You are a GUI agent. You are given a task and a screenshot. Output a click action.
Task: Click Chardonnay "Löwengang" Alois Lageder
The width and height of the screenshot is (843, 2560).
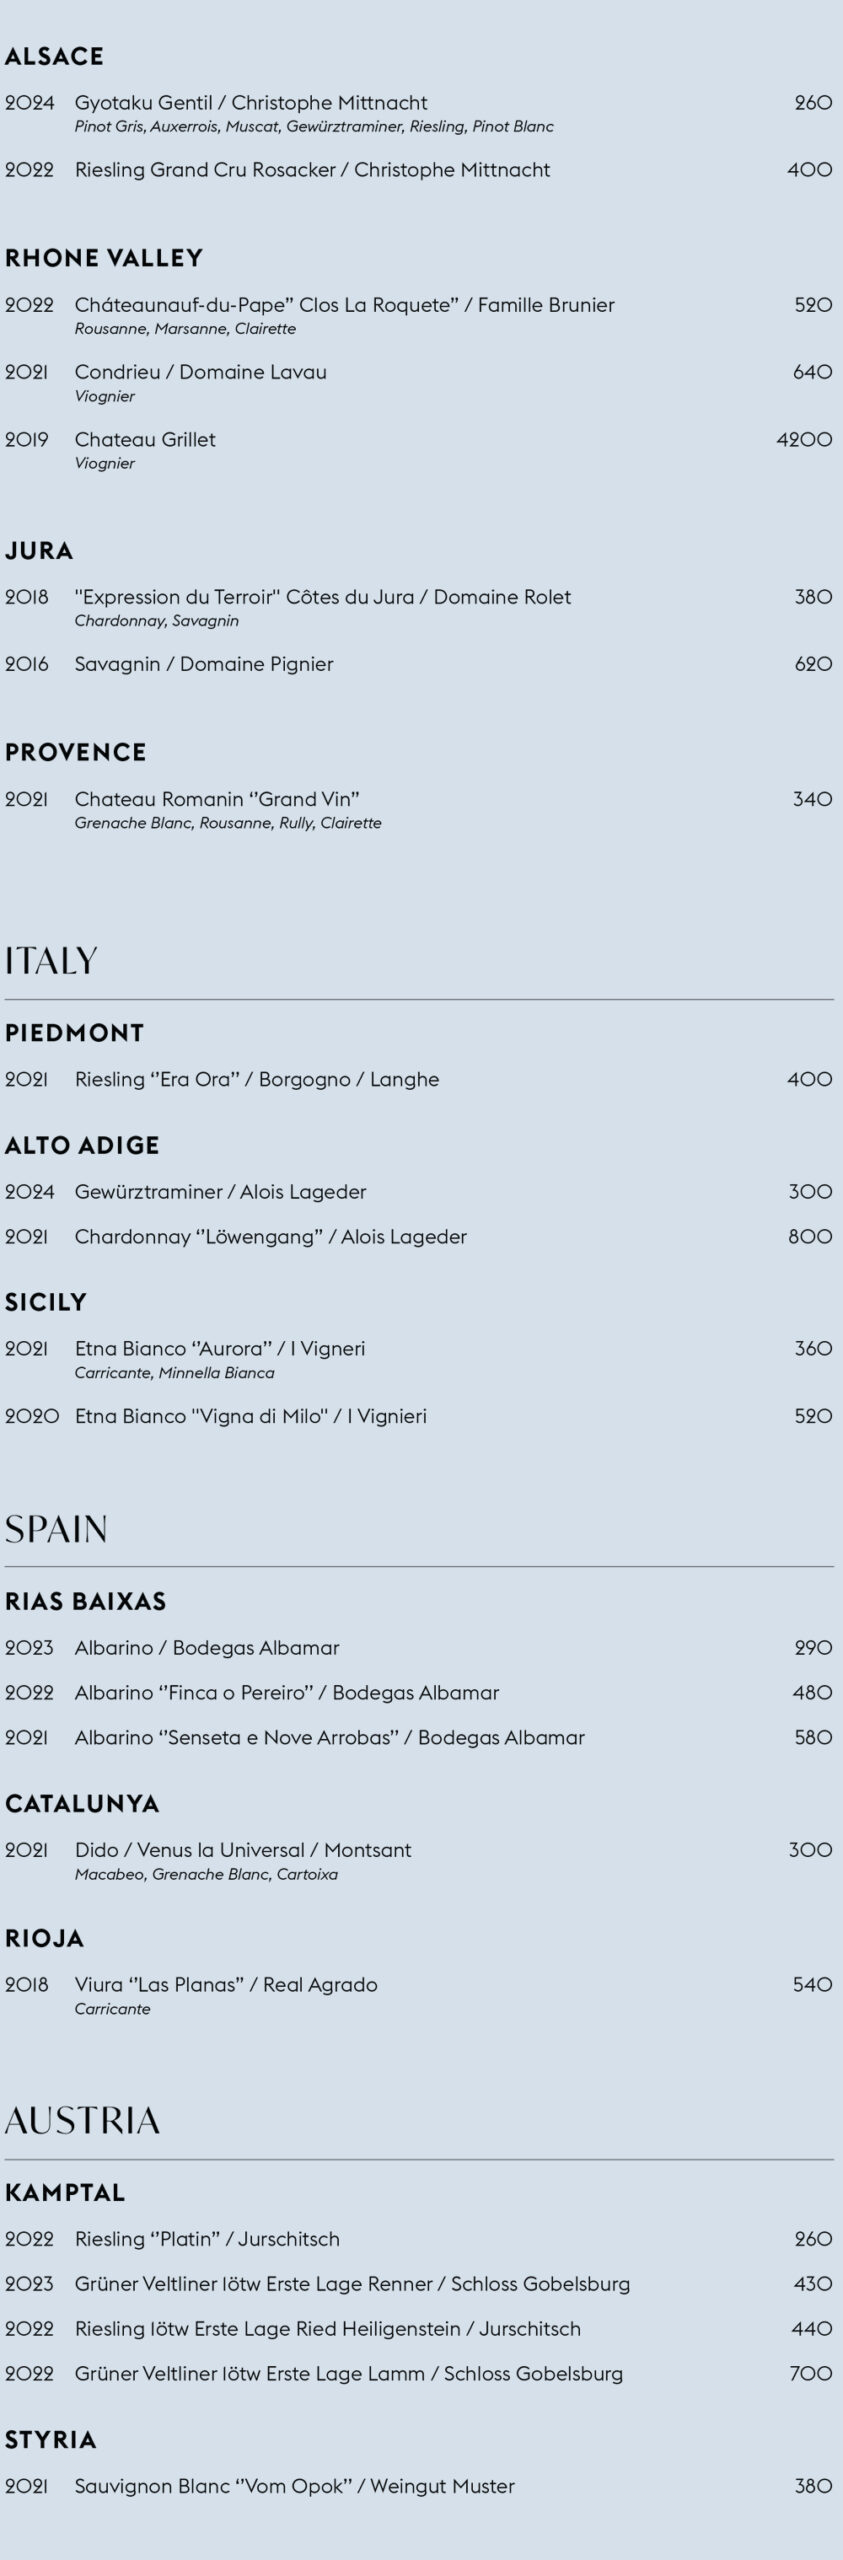[x=270, y=1236]
